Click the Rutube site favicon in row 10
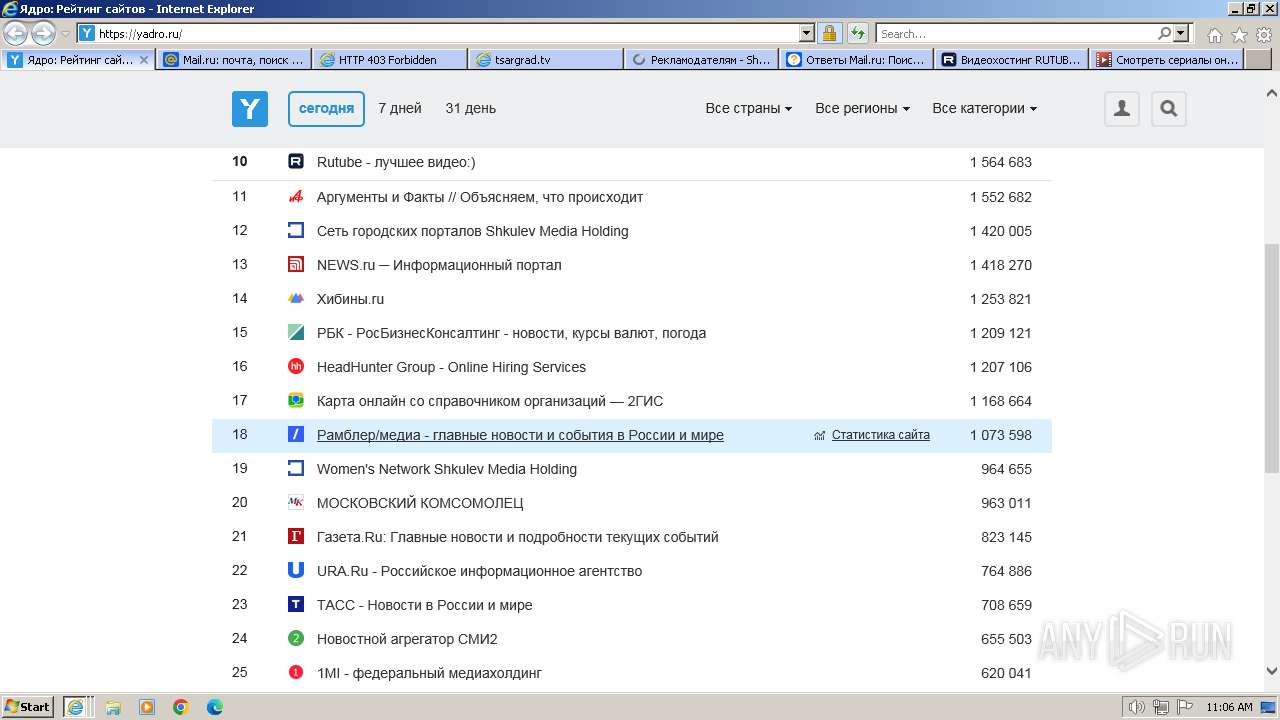Viewport: 1280px width, 720px height. pyautogui.click(x=296, y=162)
